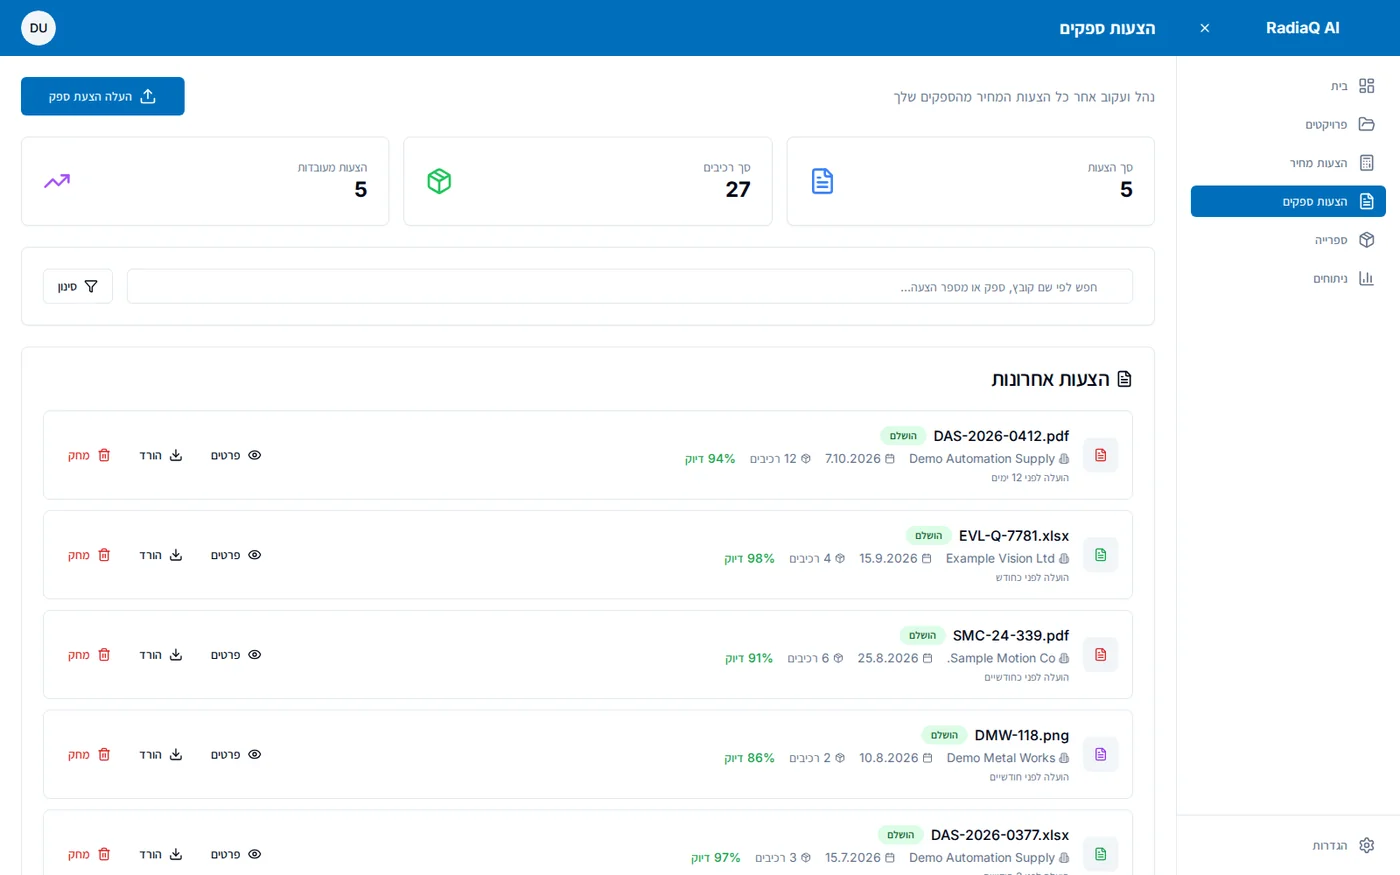Open the DU user avatar menu
1400x875 pixels.
pos(38,28)
